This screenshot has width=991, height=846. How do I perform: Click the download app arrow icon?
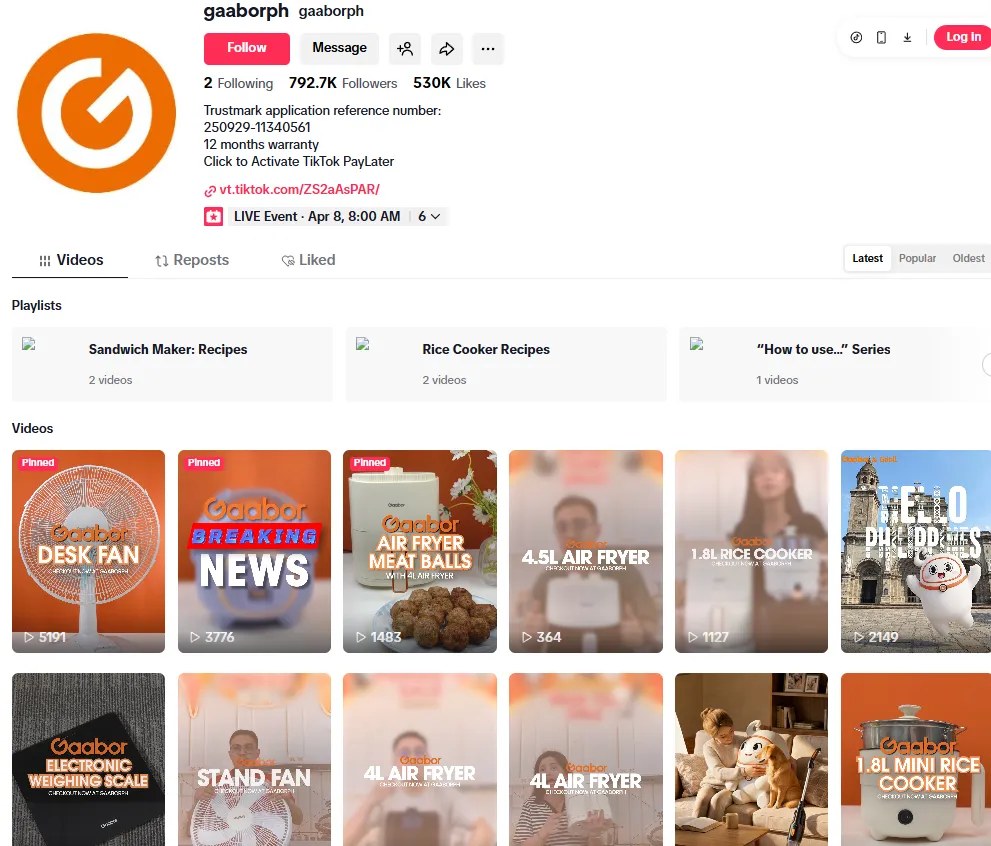coord(907,37)
